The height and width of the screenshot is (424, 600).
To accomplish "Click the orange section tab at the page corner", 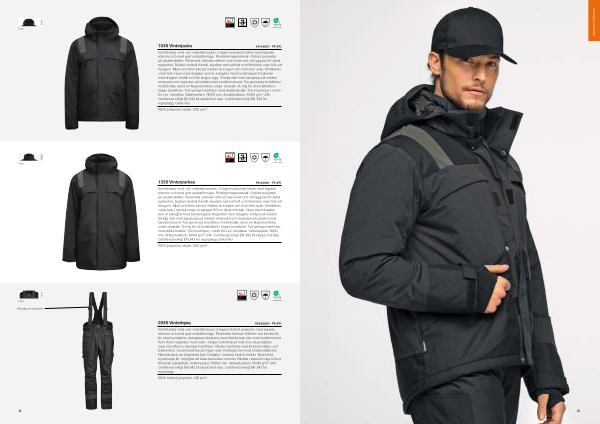I will click(594, 20).
